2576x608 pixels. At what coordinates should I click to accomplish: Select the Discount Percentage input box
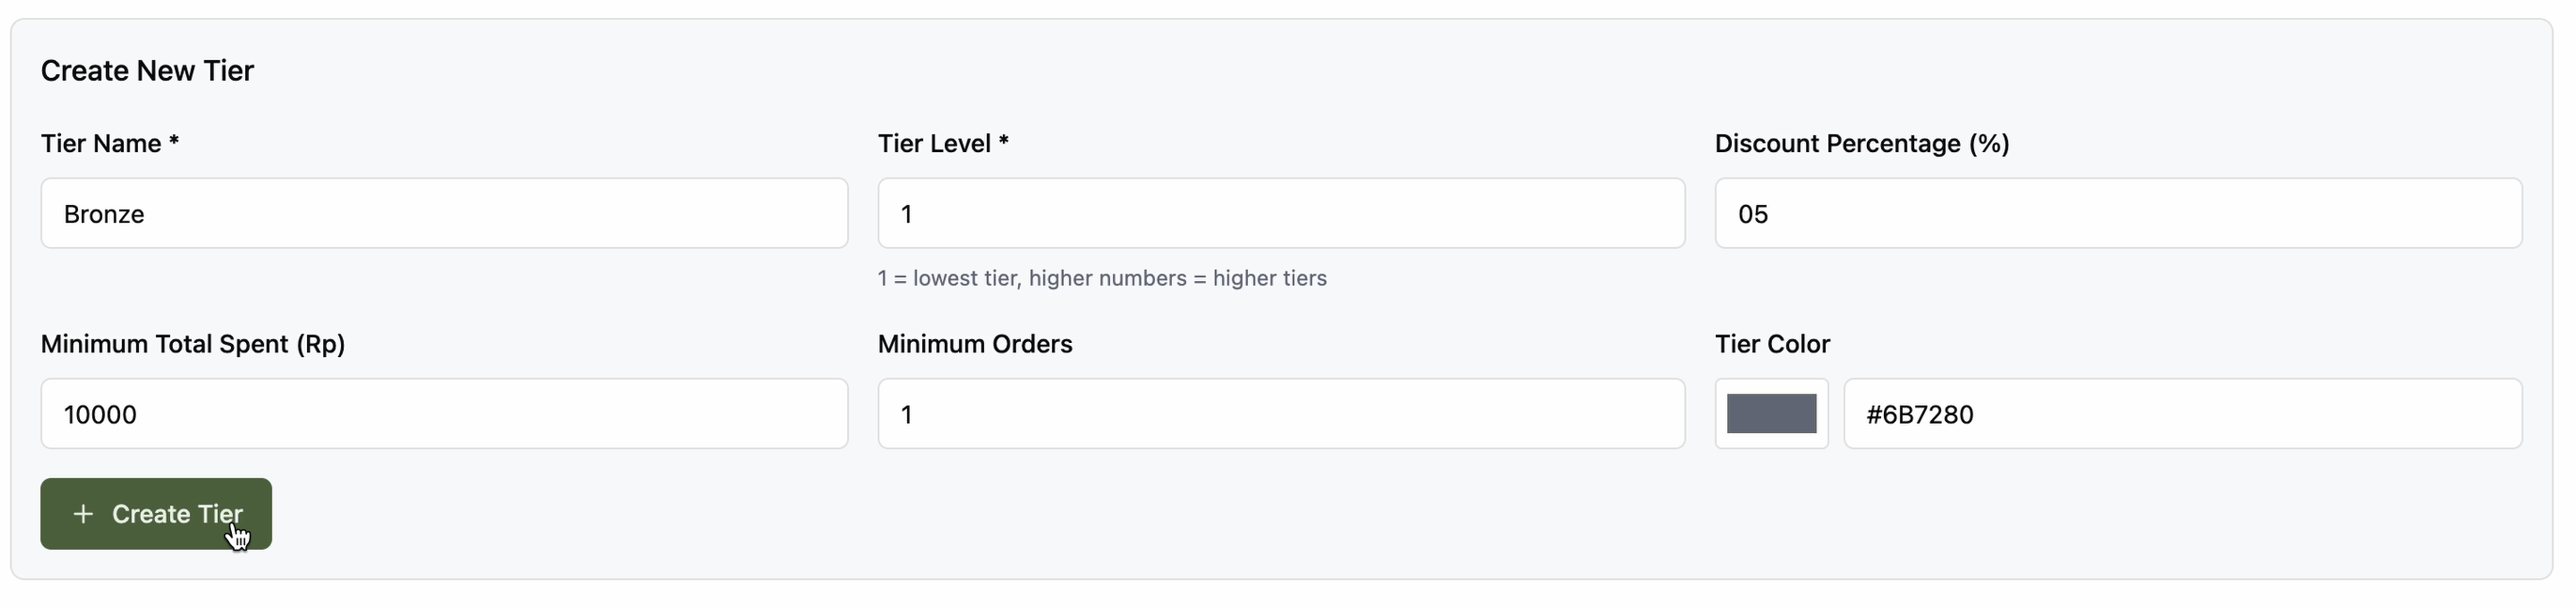click(2118, 214)
